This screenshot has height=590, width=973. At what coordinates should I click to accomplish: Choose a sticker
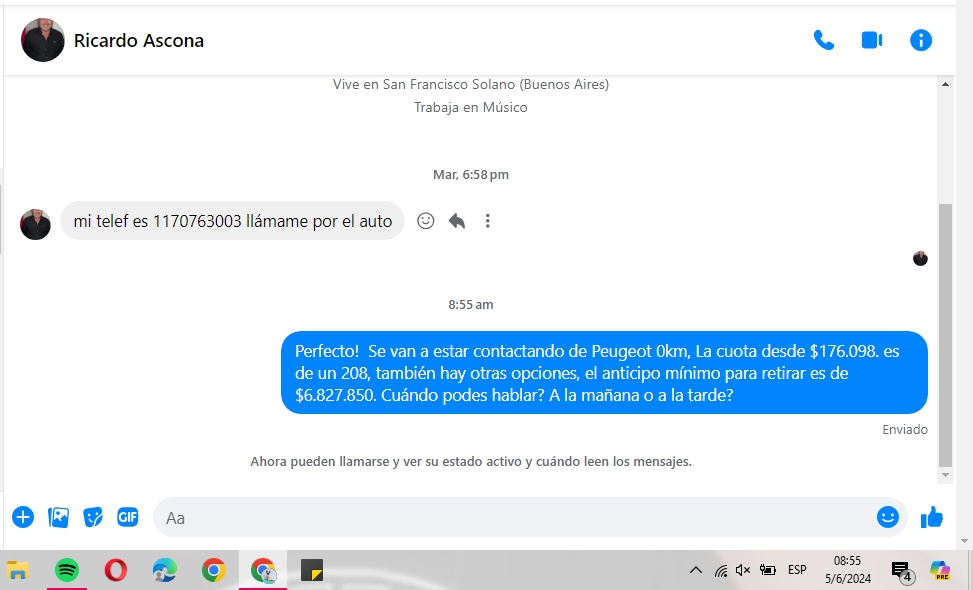click(x=93, y=517)
